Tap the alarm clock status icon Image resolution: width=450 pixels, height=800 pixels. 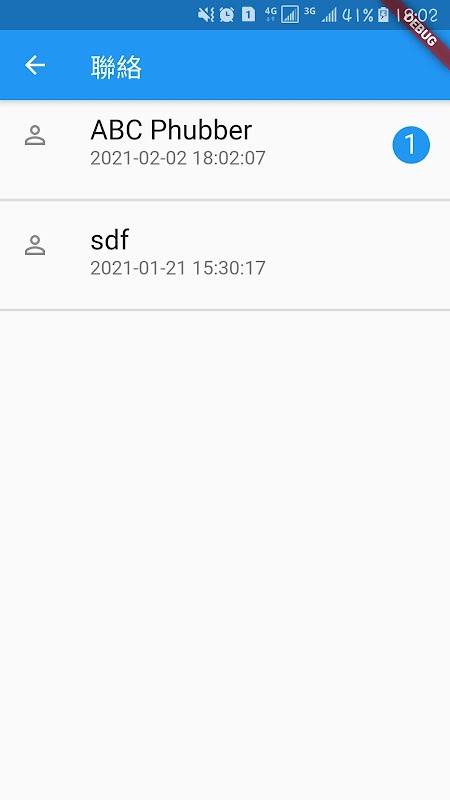pyautogui.click(x=227, y=14)
